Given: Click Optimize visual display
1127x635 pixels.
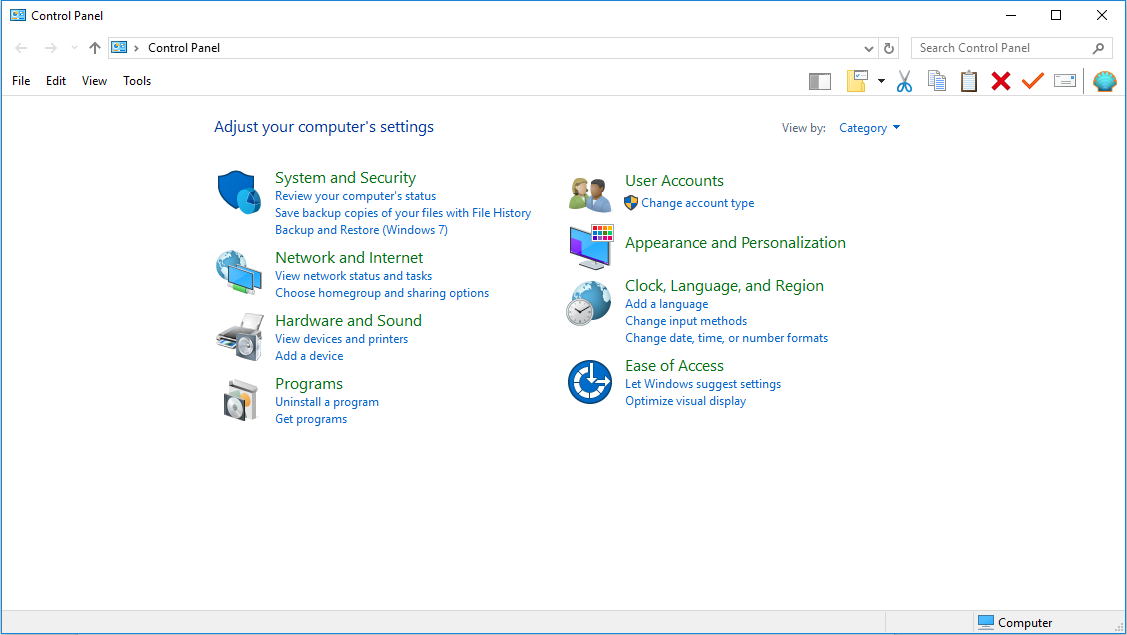Looking at the screenshot, I should click(x=685, y=401).
